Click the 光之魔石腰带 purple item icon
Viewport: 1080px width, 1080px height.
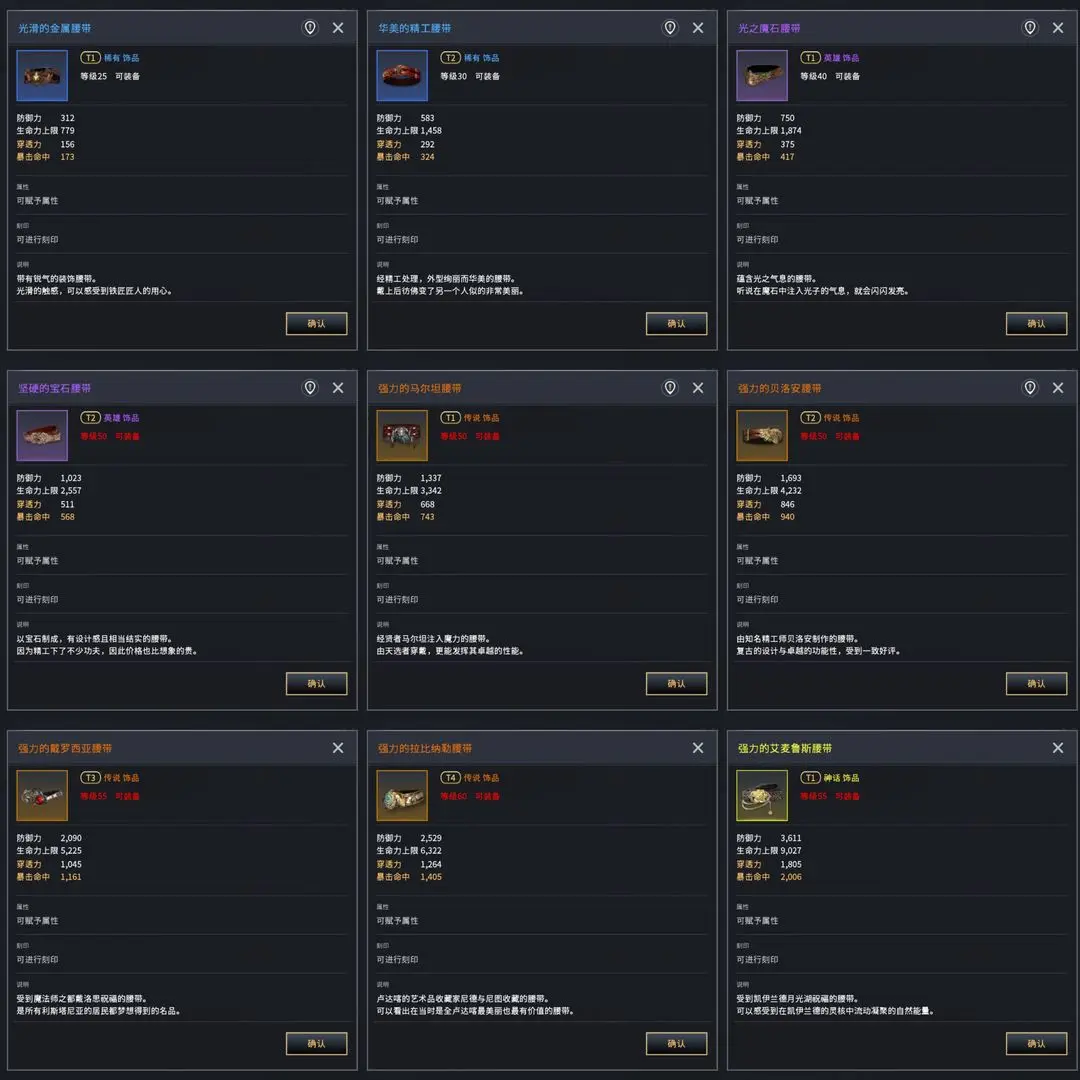[x=762, y=76]
